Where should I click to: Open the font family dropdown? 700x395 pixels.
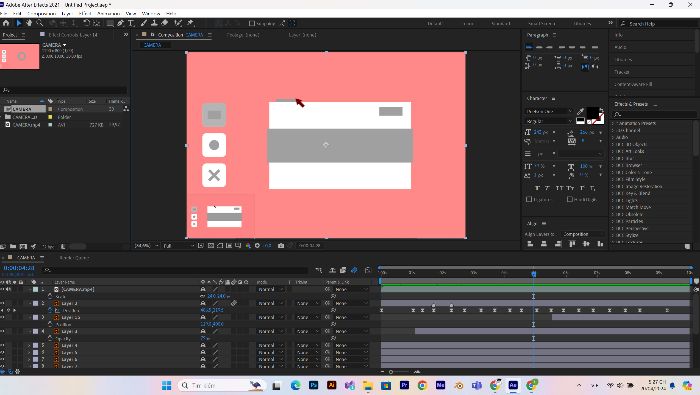pyautogui.click(x=549, y=111)
